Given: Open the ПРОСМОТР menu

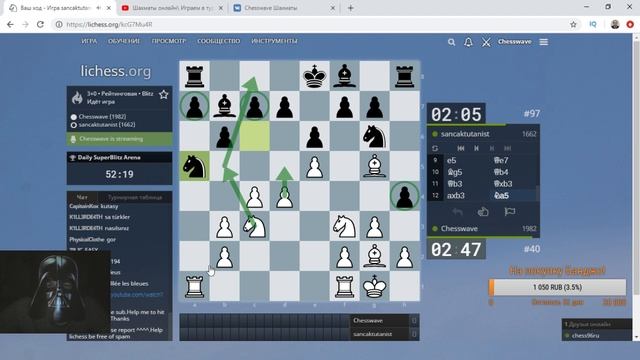Looking at the screenshot, I should pos(169,41).
